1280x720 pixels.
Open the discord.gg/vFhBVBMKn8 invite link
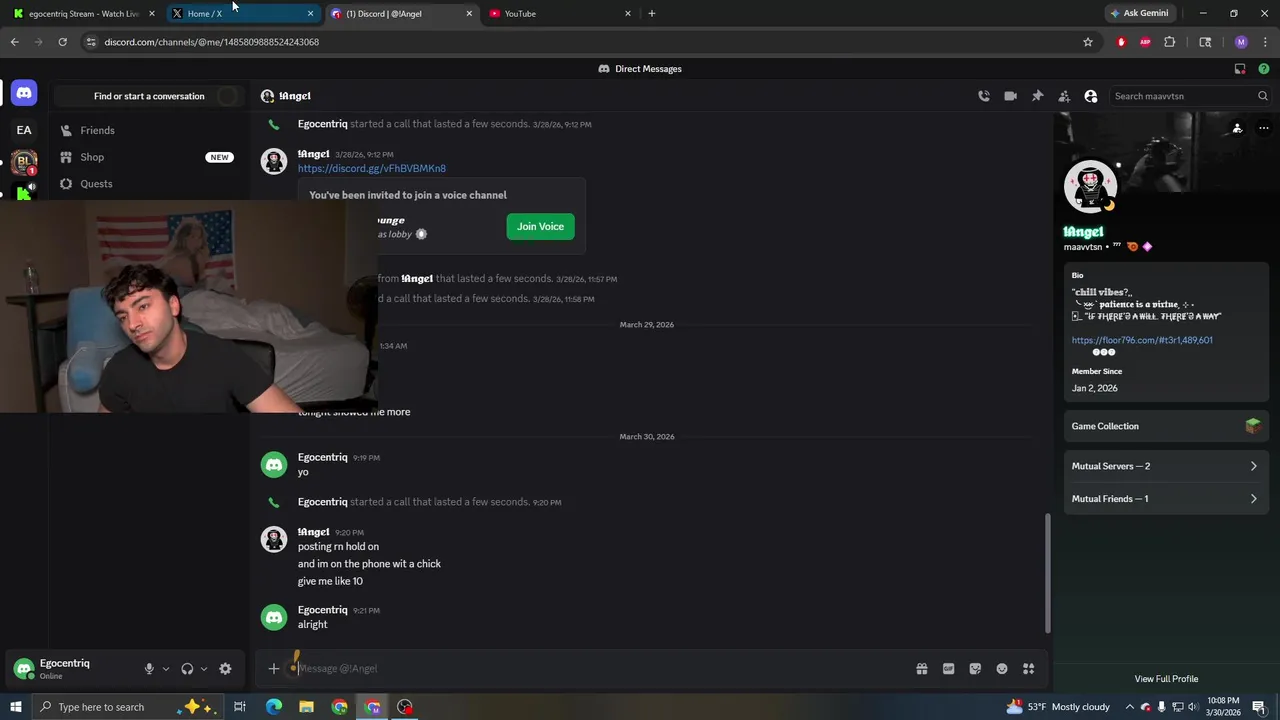372,168
